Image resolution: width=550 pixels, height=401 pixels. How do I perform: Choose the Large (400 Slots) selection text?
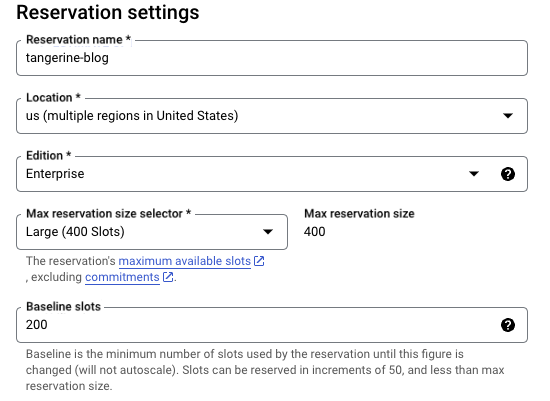click(x=75, y=232)
